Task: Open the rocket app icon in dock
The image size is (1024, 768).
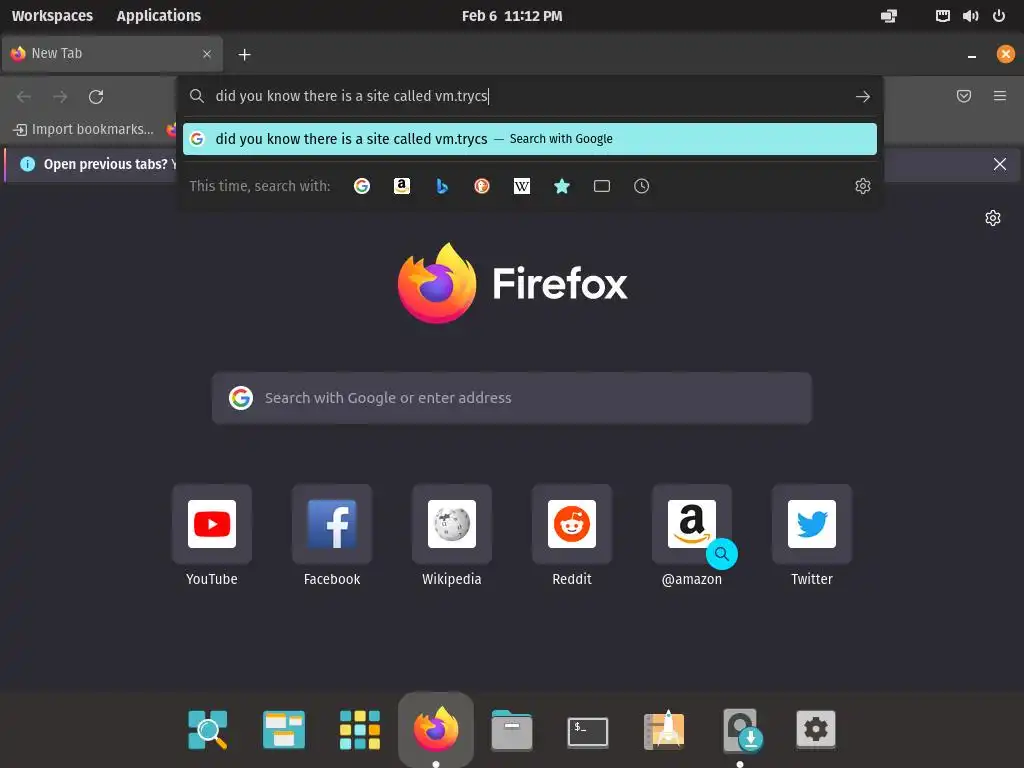Action: [x=664, y=729]
